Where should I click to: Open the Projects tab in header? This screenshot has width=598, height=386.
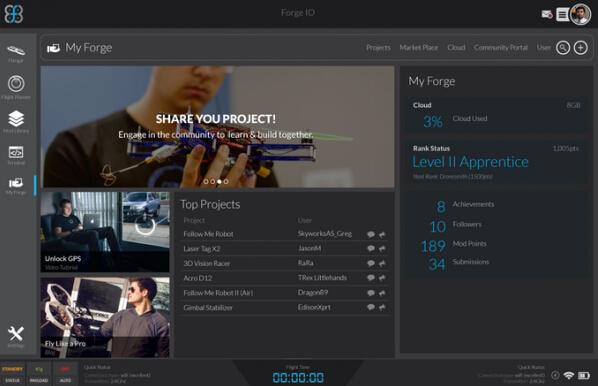pos(378,48)
